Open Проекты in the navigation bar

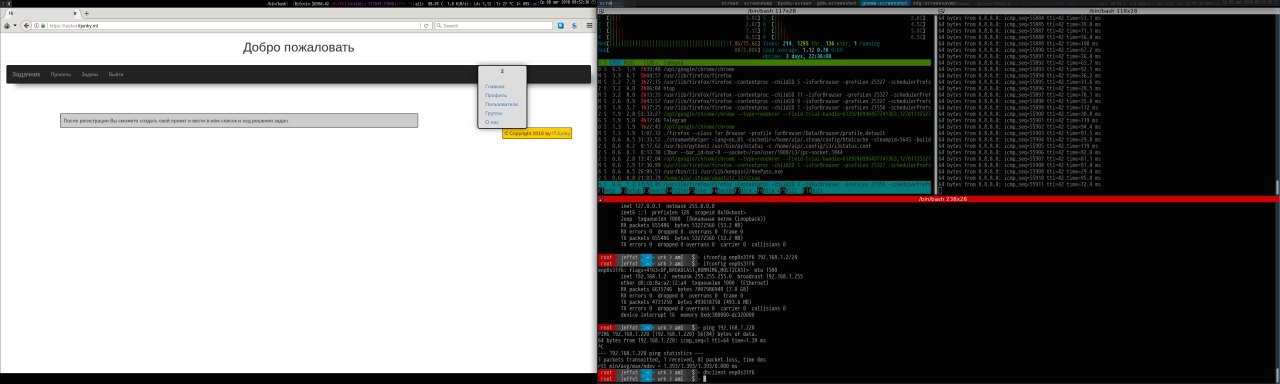(60, 75)
